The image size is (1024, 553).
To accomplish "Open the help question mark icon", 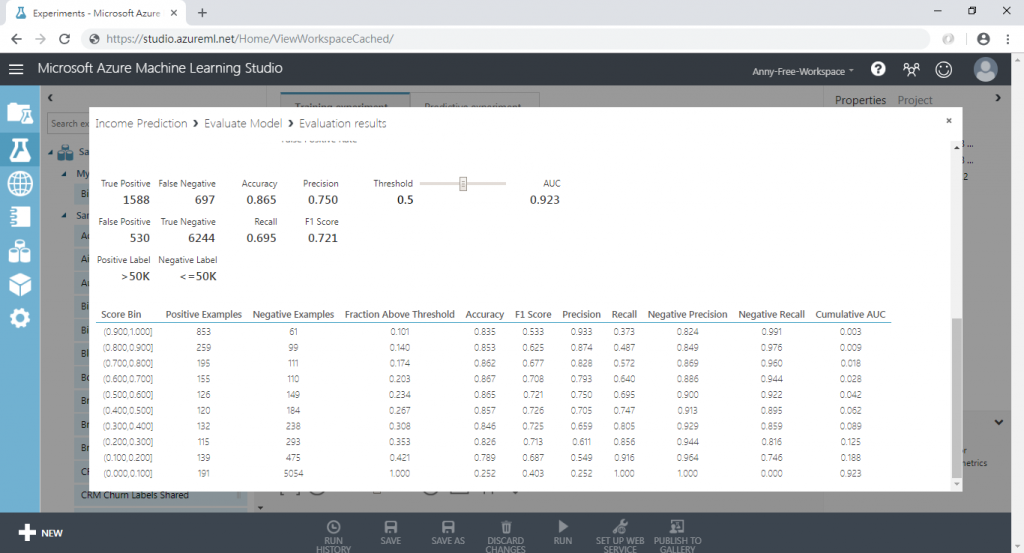I will click(878, 69).
